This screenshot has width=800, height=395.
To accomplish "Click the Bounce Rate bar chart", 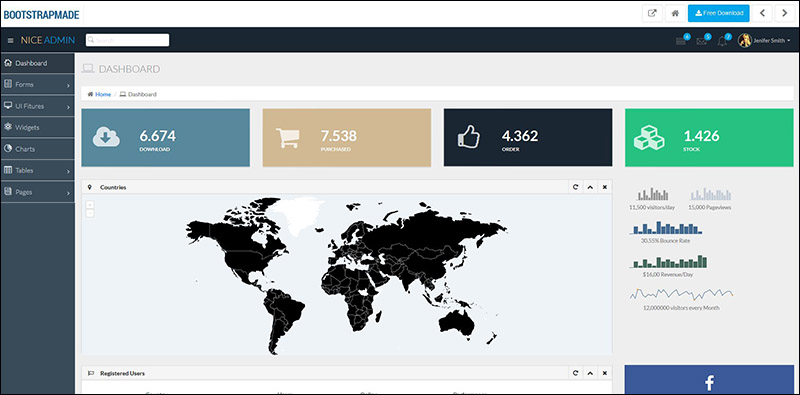I will coord(666,228).
